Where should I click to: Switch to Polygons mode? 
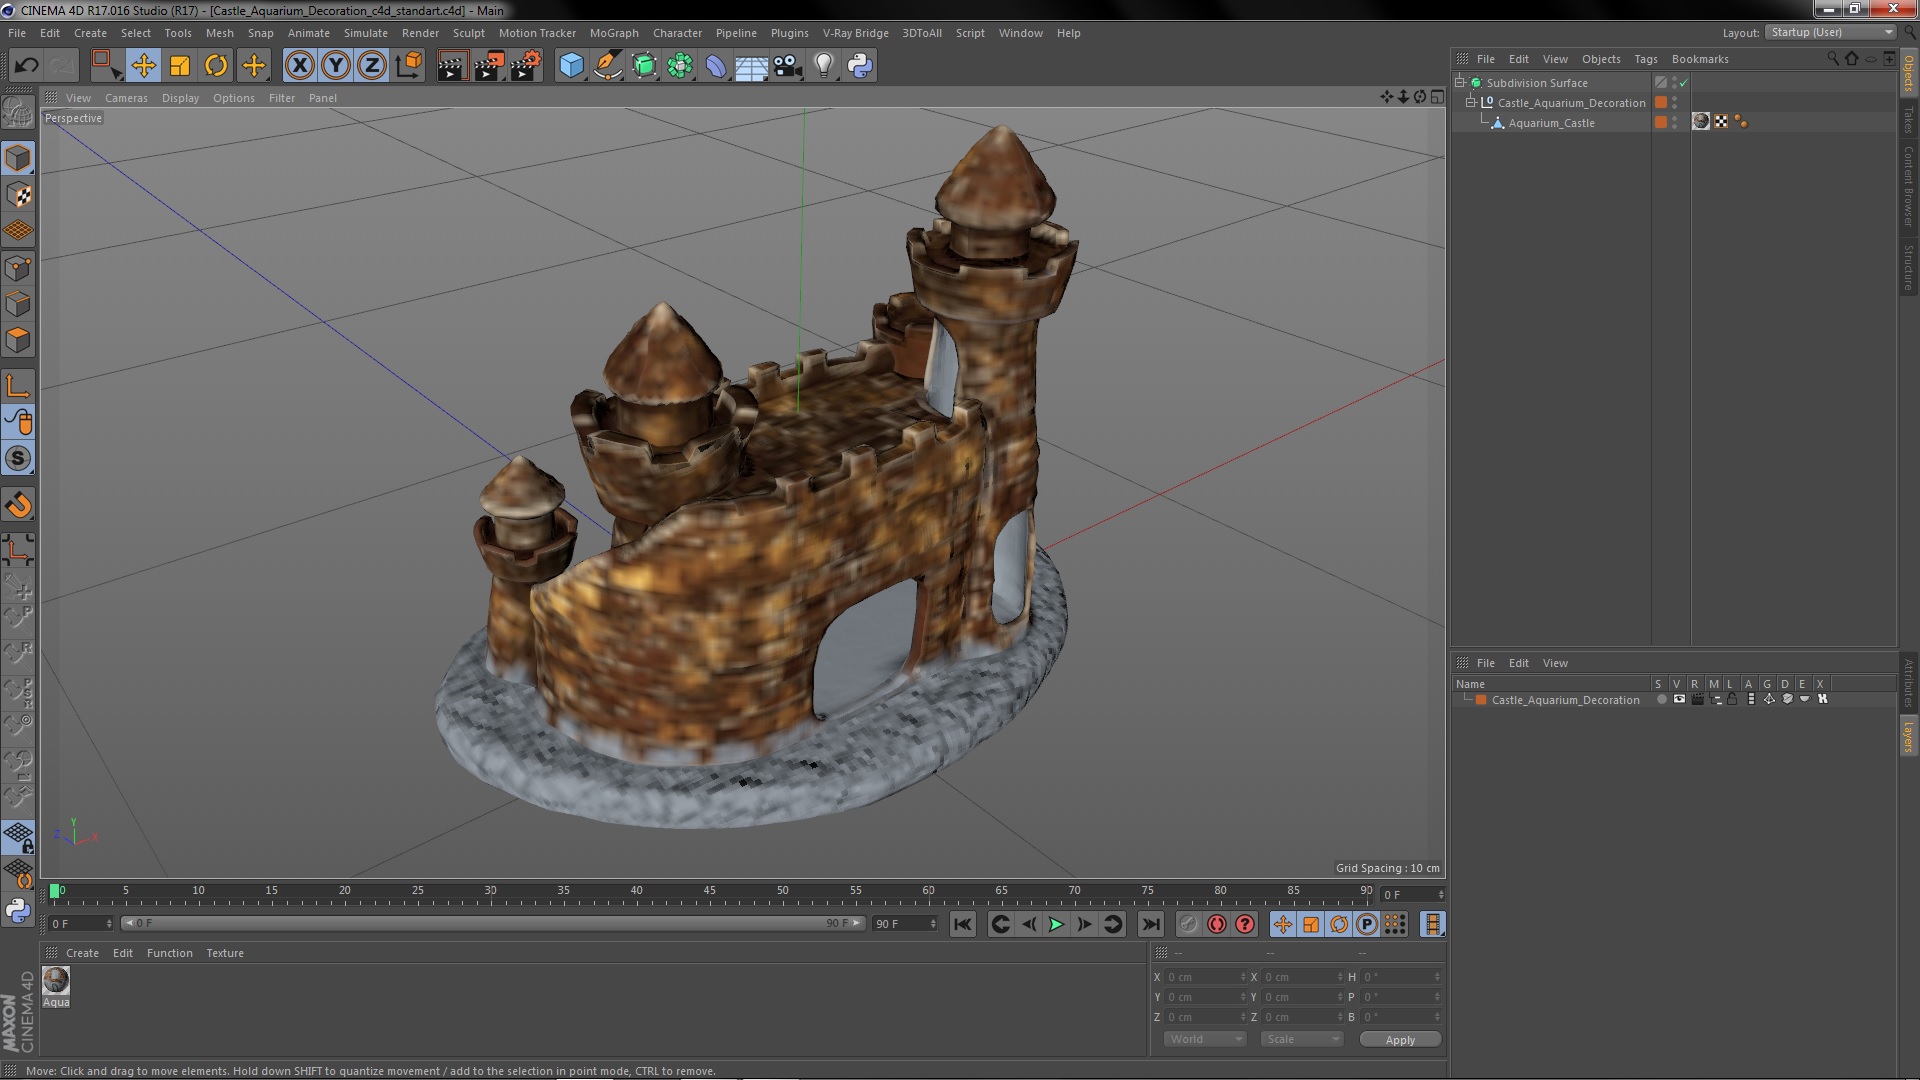18,340
